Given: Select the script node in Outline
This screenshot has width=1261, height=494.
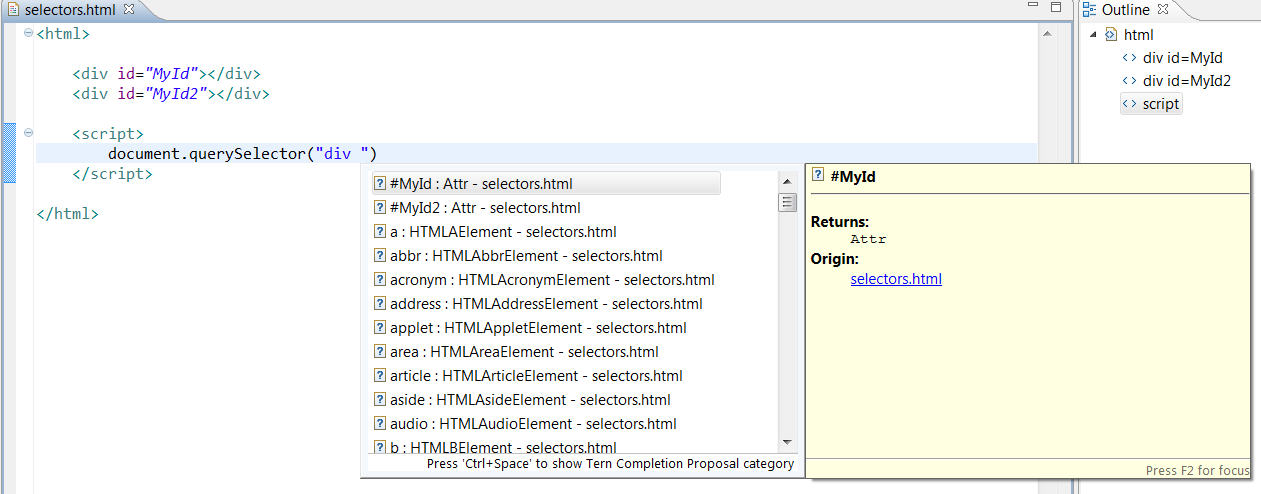Looking at the screenshot, I should 1161,104.
